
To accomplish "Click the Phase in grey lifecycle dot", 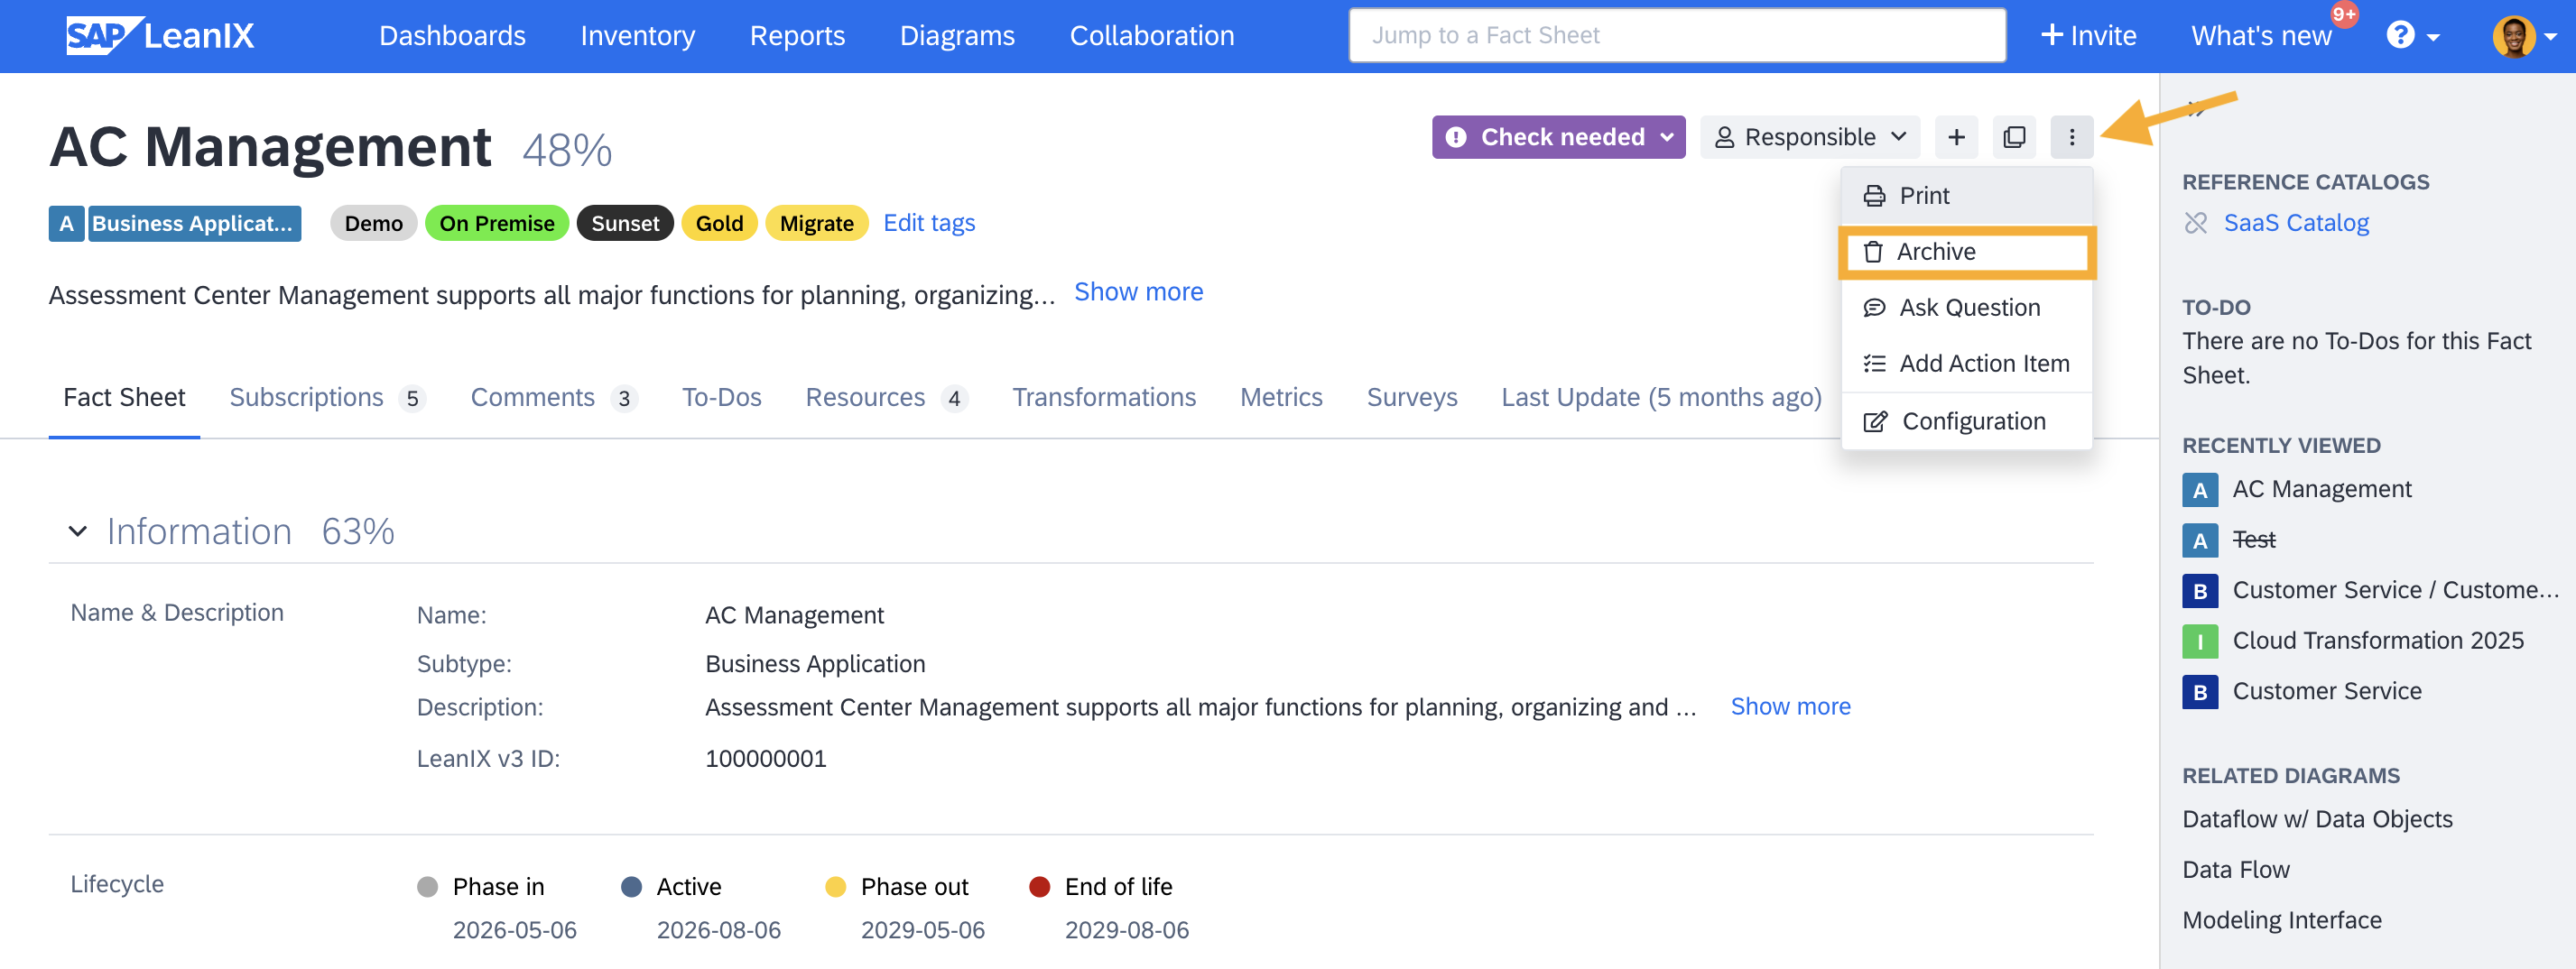I will click(427, 887).
